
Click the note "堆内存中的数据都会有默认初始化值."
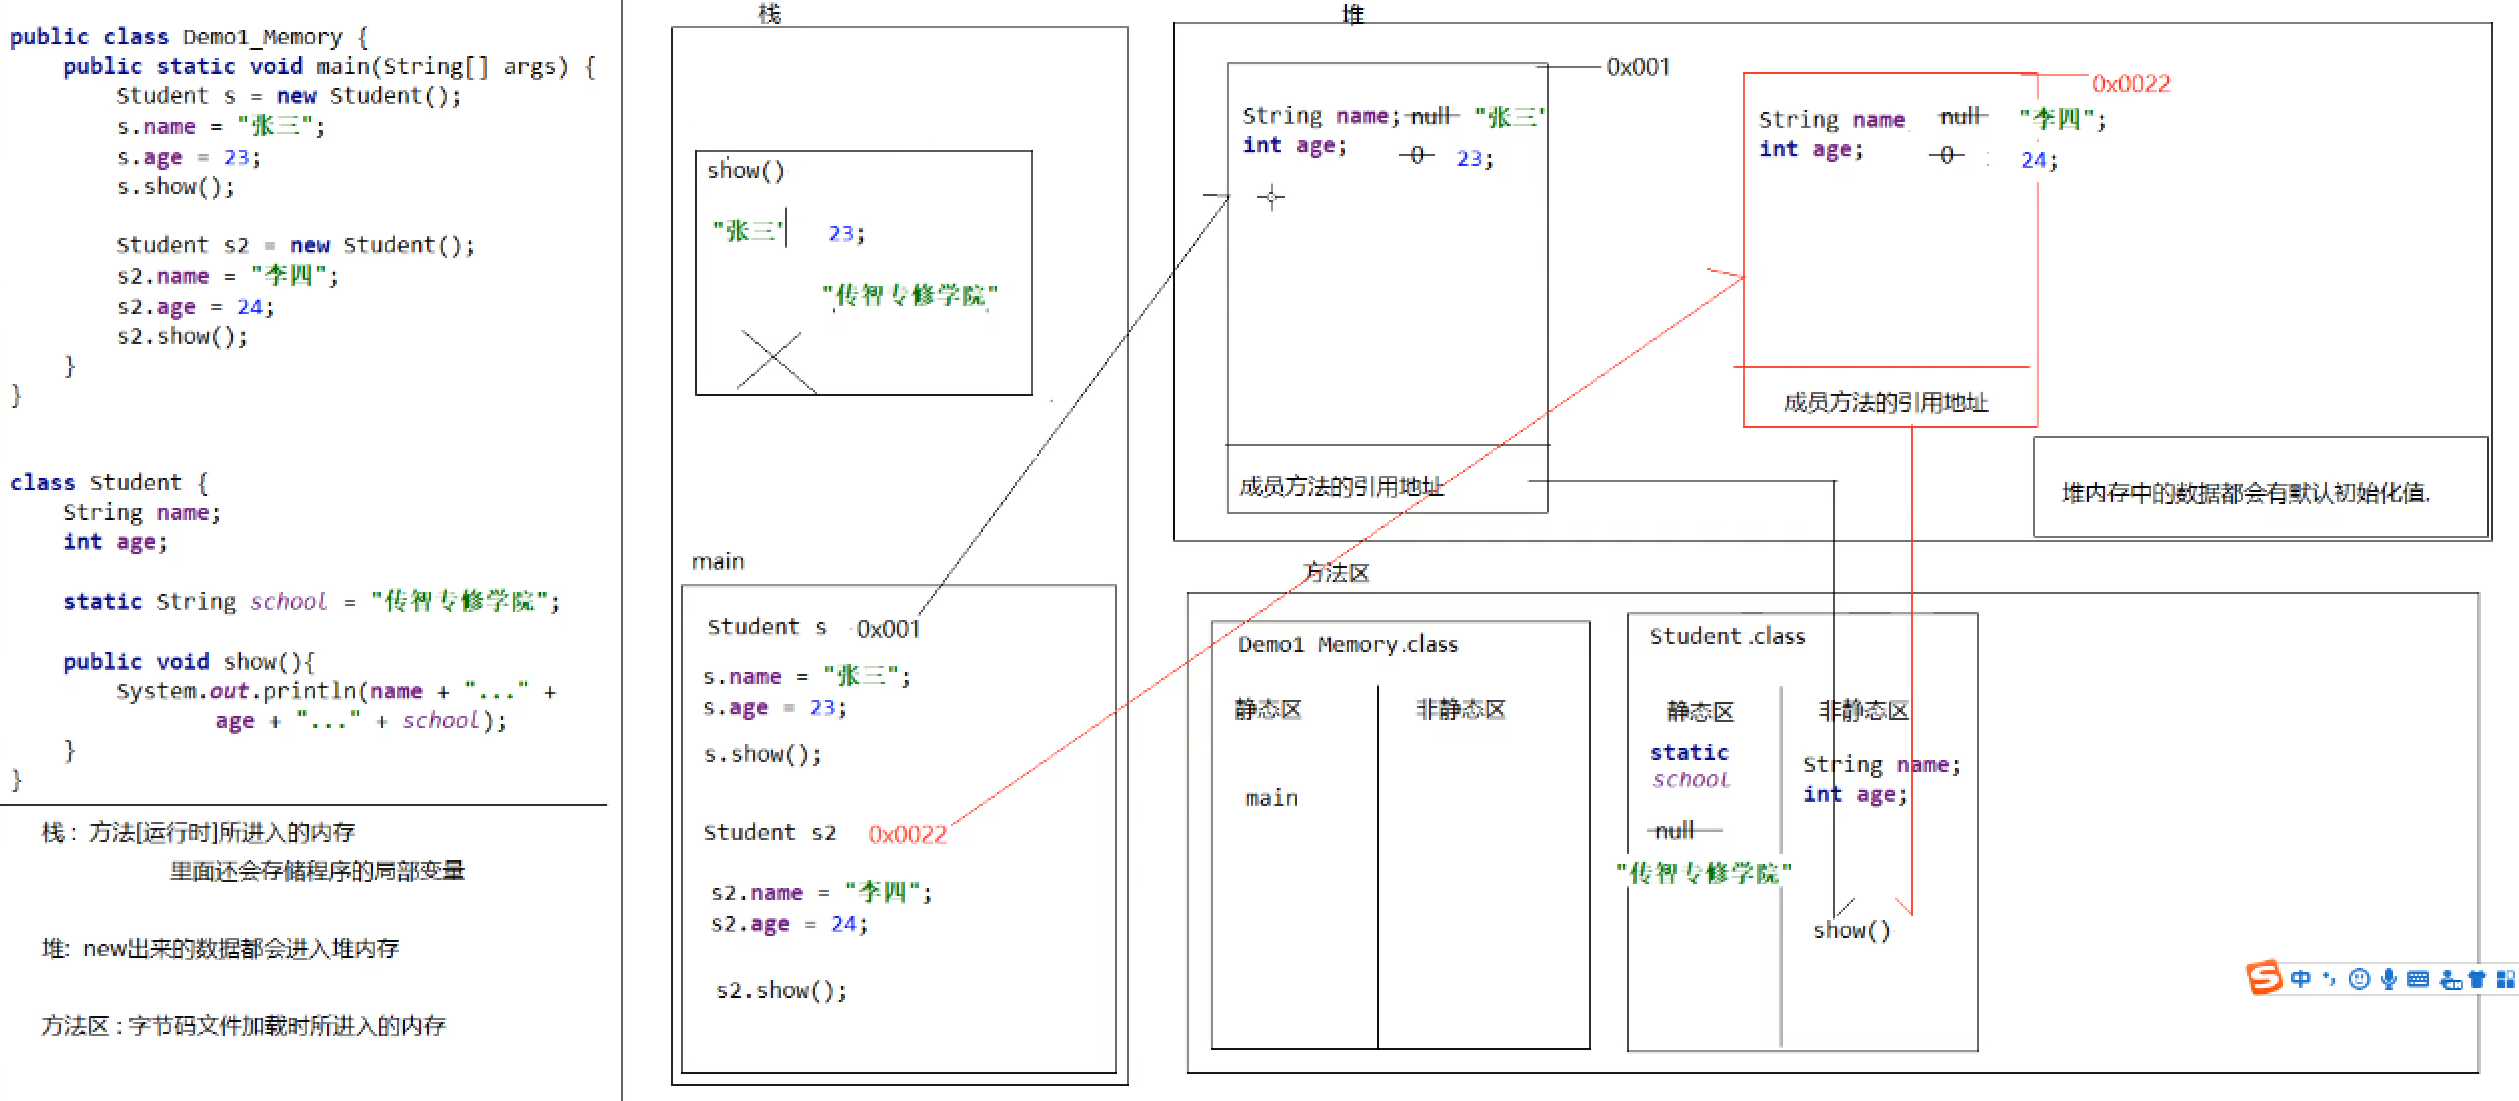2246,492
